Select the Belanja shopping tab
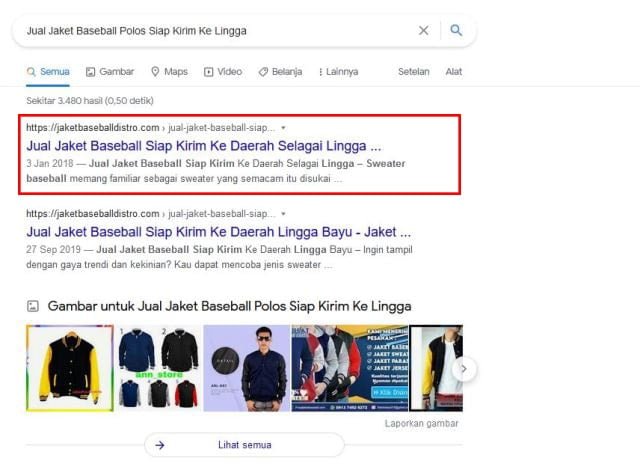 click(x=282, y=72)
